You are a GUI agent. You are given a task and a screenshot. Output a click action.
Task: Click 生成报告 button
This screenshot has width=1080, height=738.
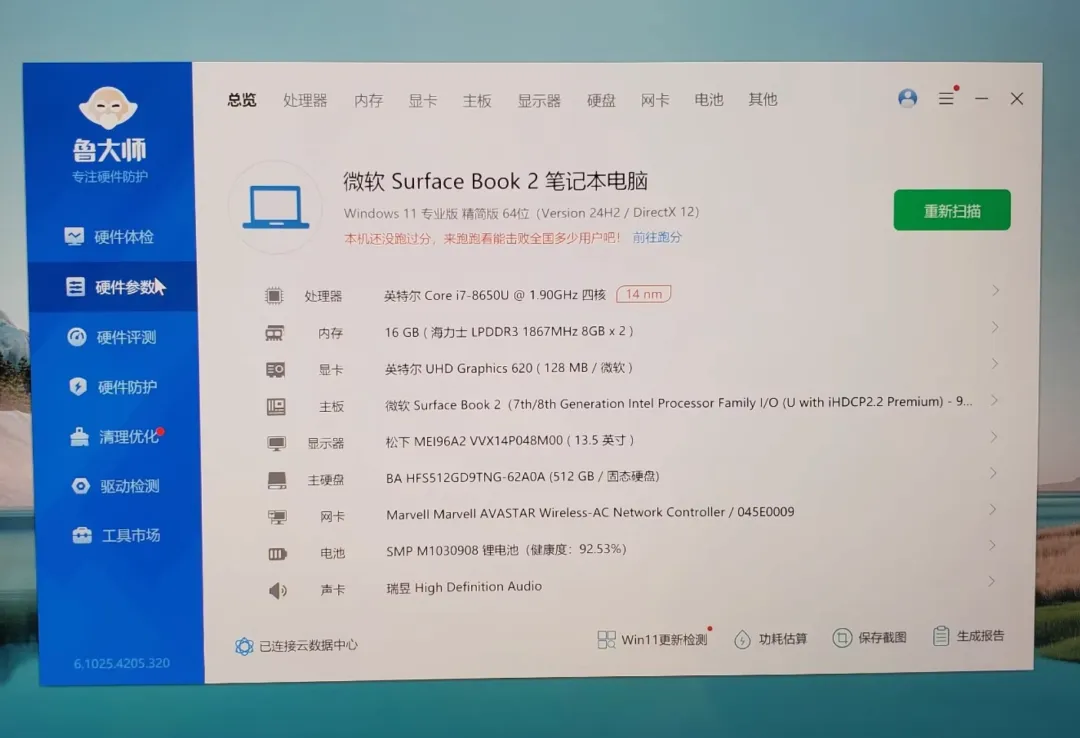point(968,635)
